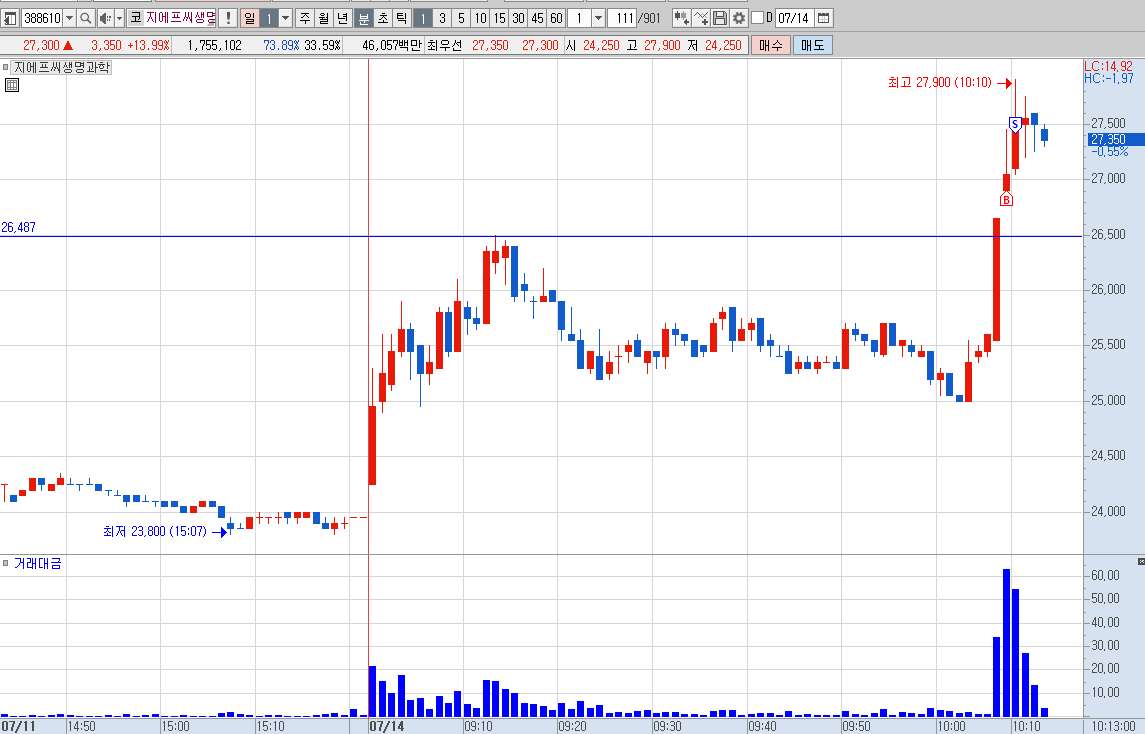Click the 111 candle count input field
Screen dimensions: 1145x734
pos(623,18)
